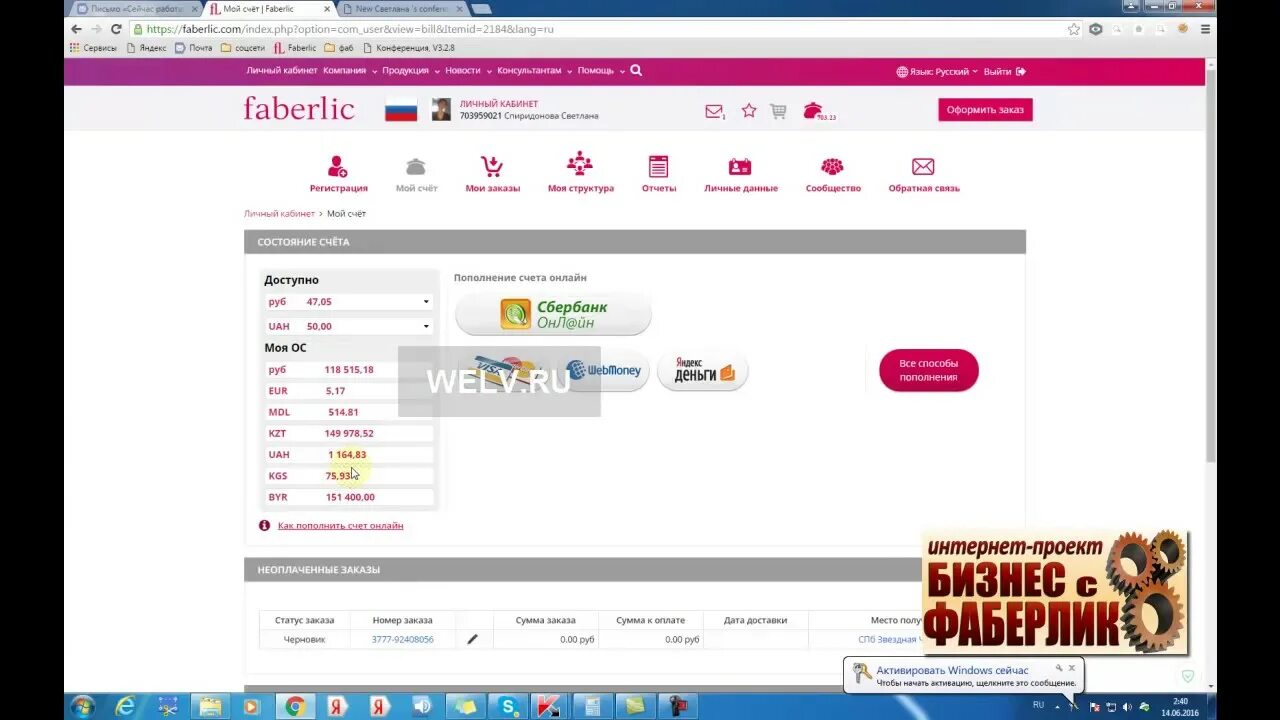Open Google Chrome in Windows taskbar

click(x=295, y=706)
